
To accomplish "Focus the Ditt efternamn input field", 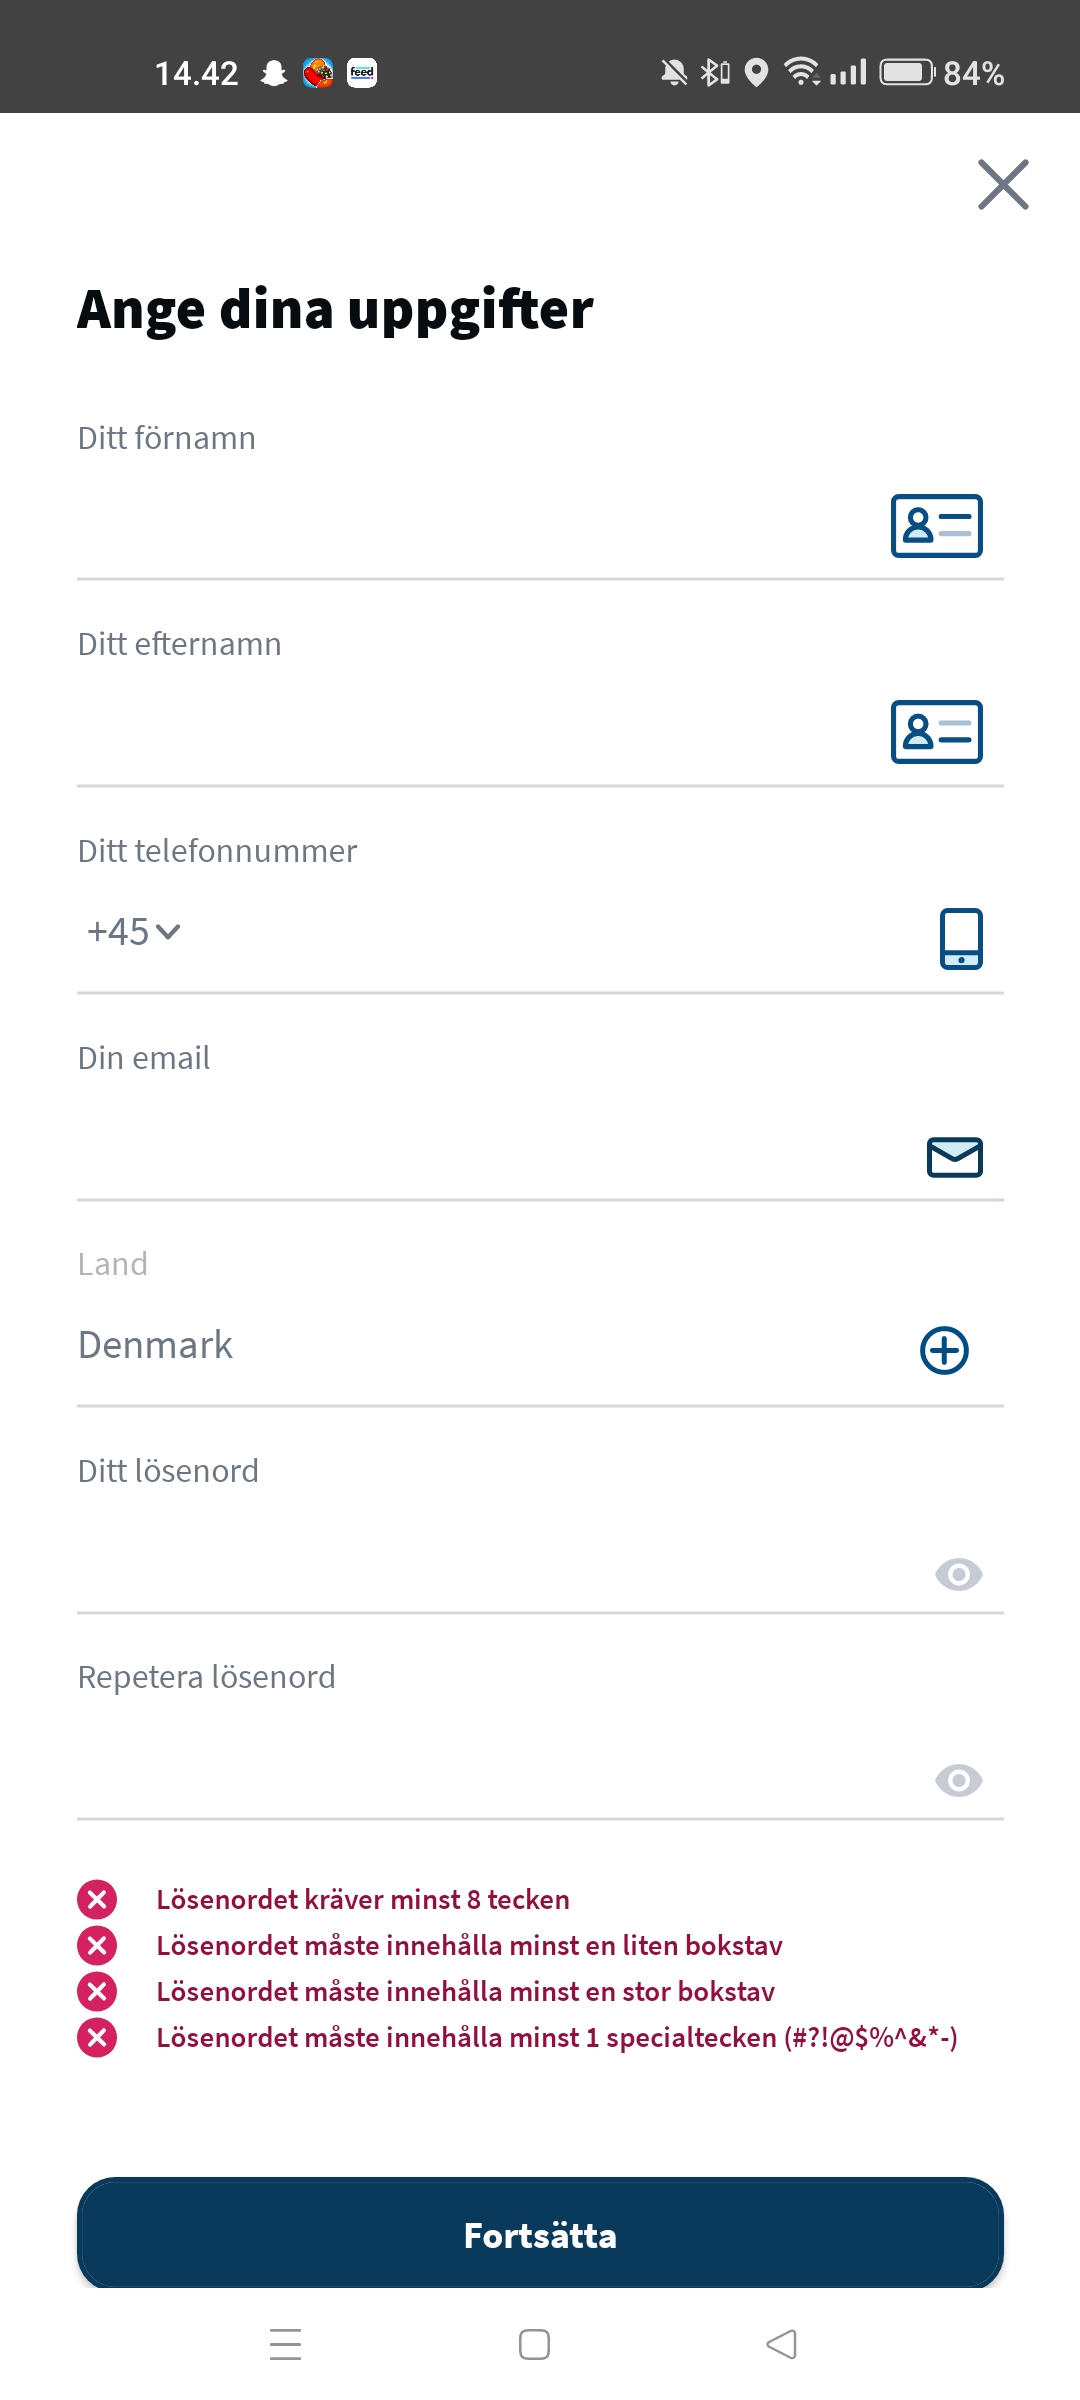I will point(470,732).
